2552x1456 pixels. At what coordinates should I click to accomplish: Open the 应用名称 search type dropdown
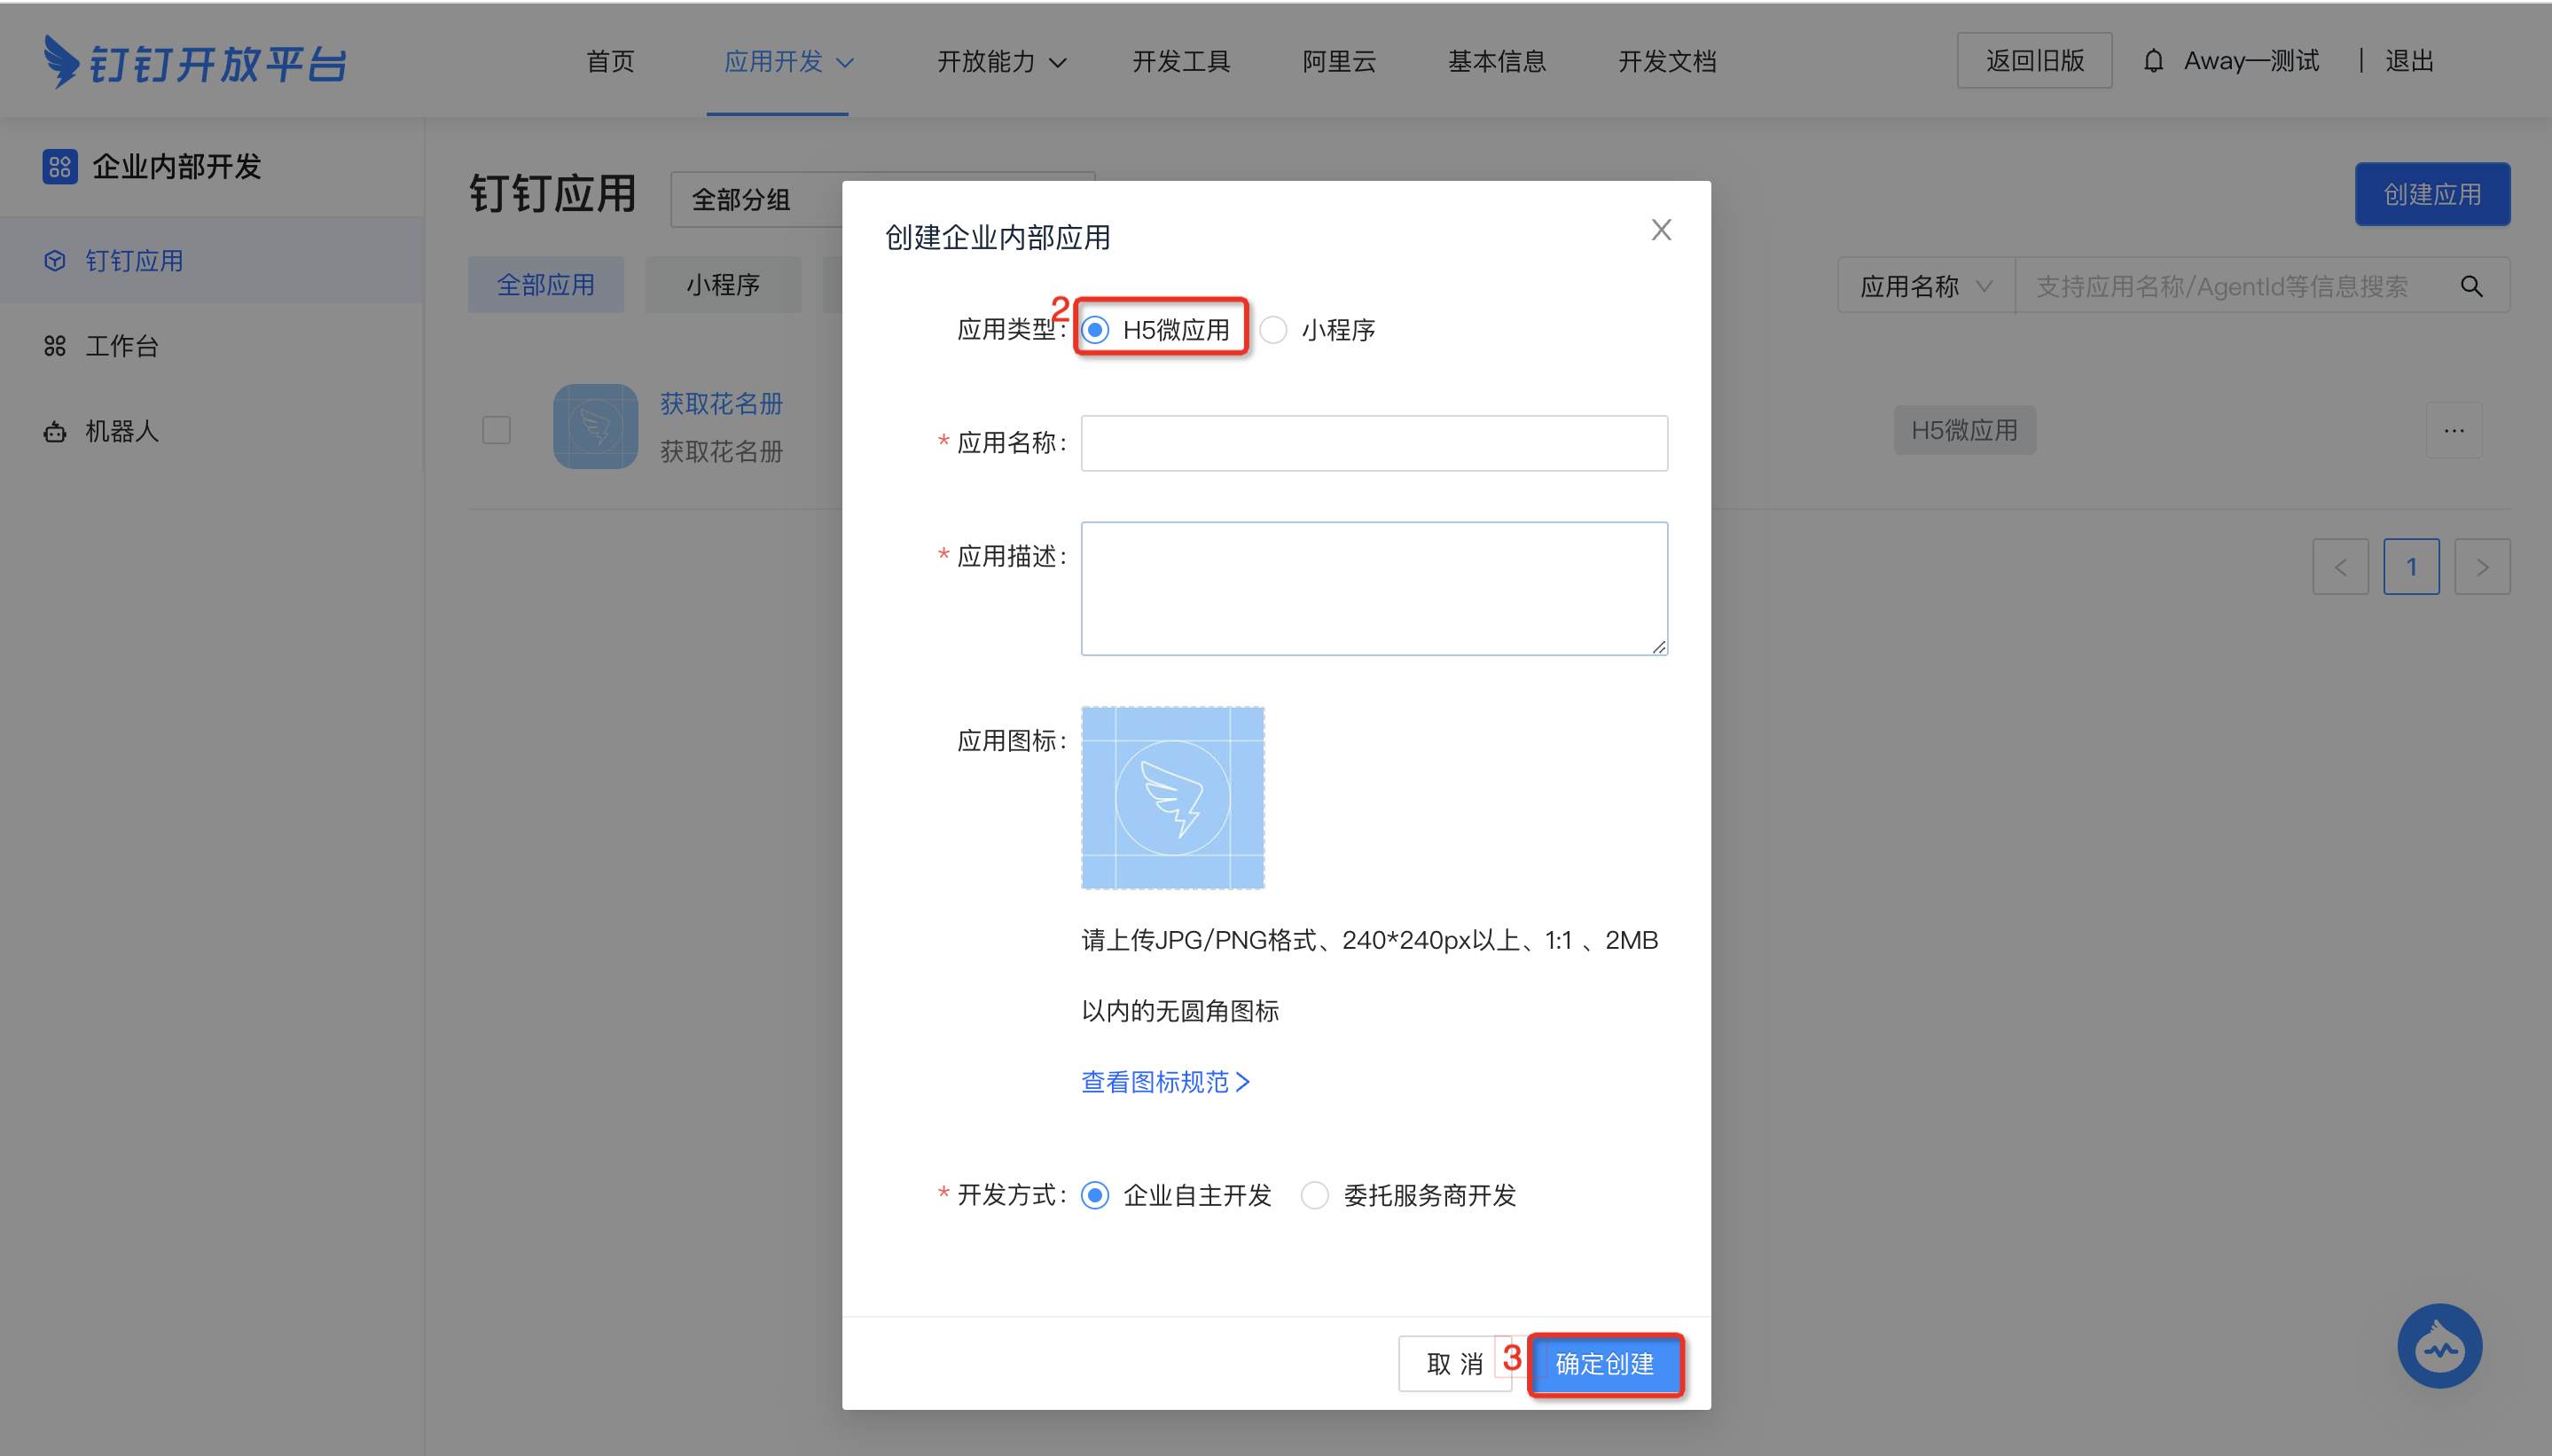point(1926,287)
